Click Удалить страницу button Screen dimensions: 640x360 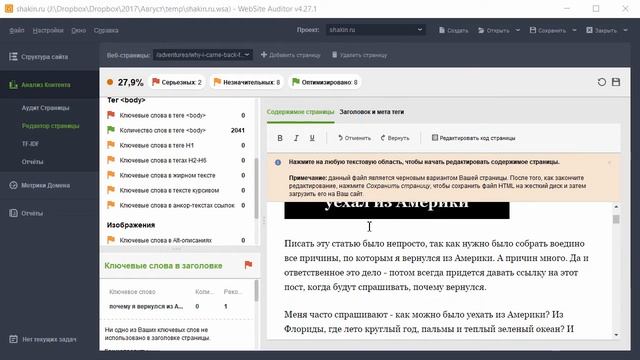359,55
